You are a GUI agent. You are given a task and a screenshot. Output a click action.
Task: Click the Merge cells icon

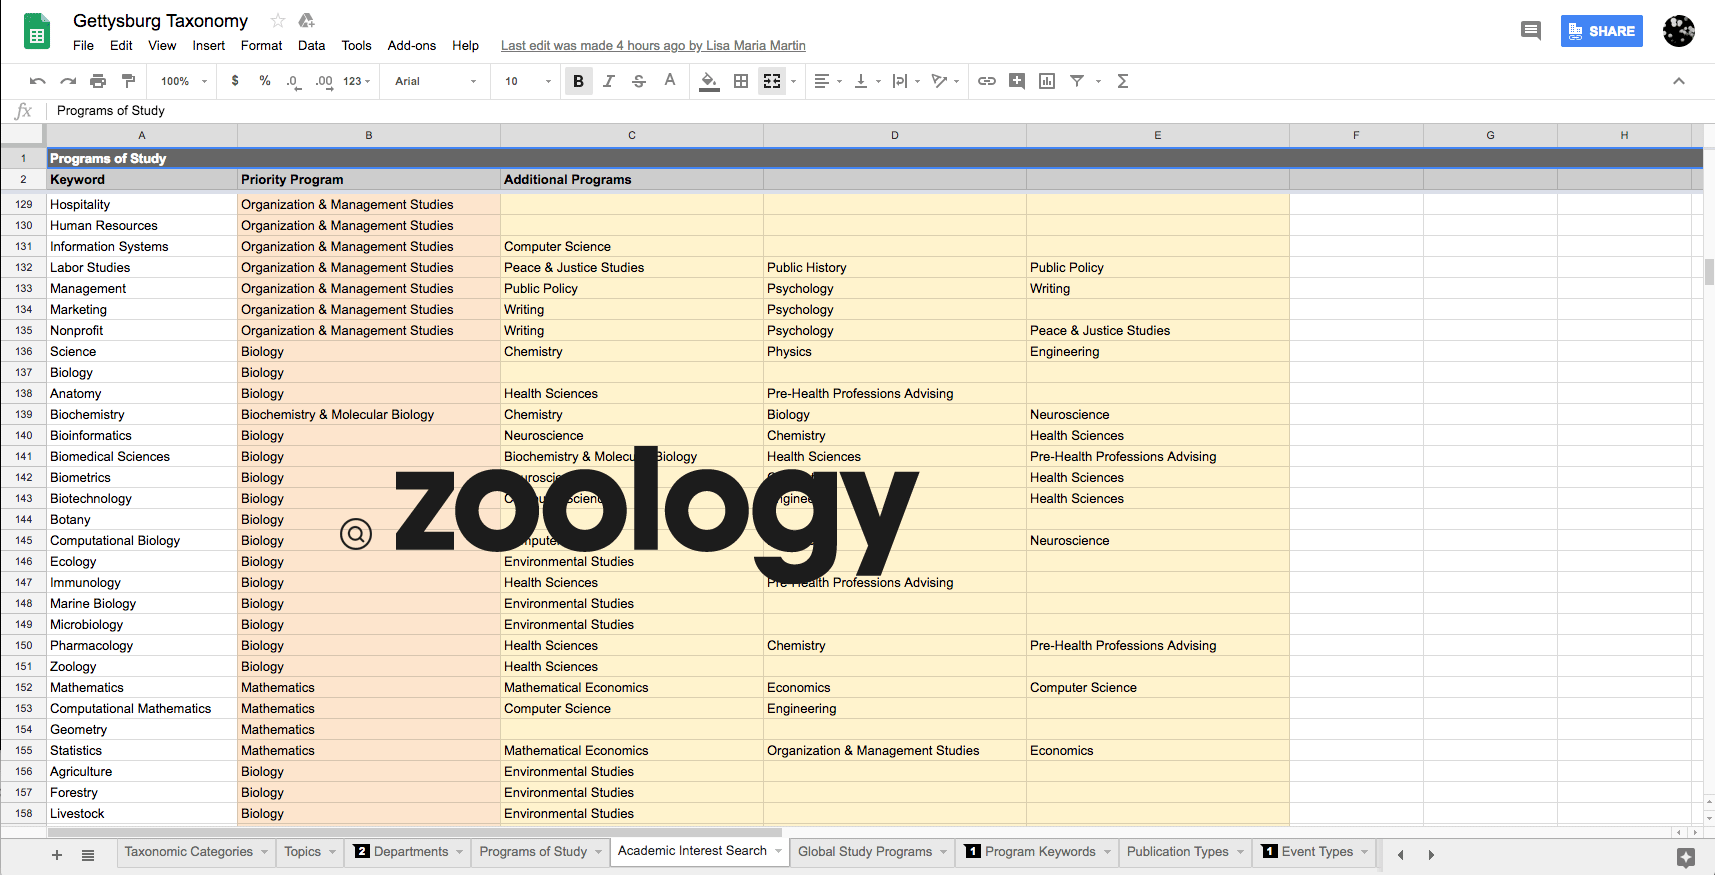point(772,81)
